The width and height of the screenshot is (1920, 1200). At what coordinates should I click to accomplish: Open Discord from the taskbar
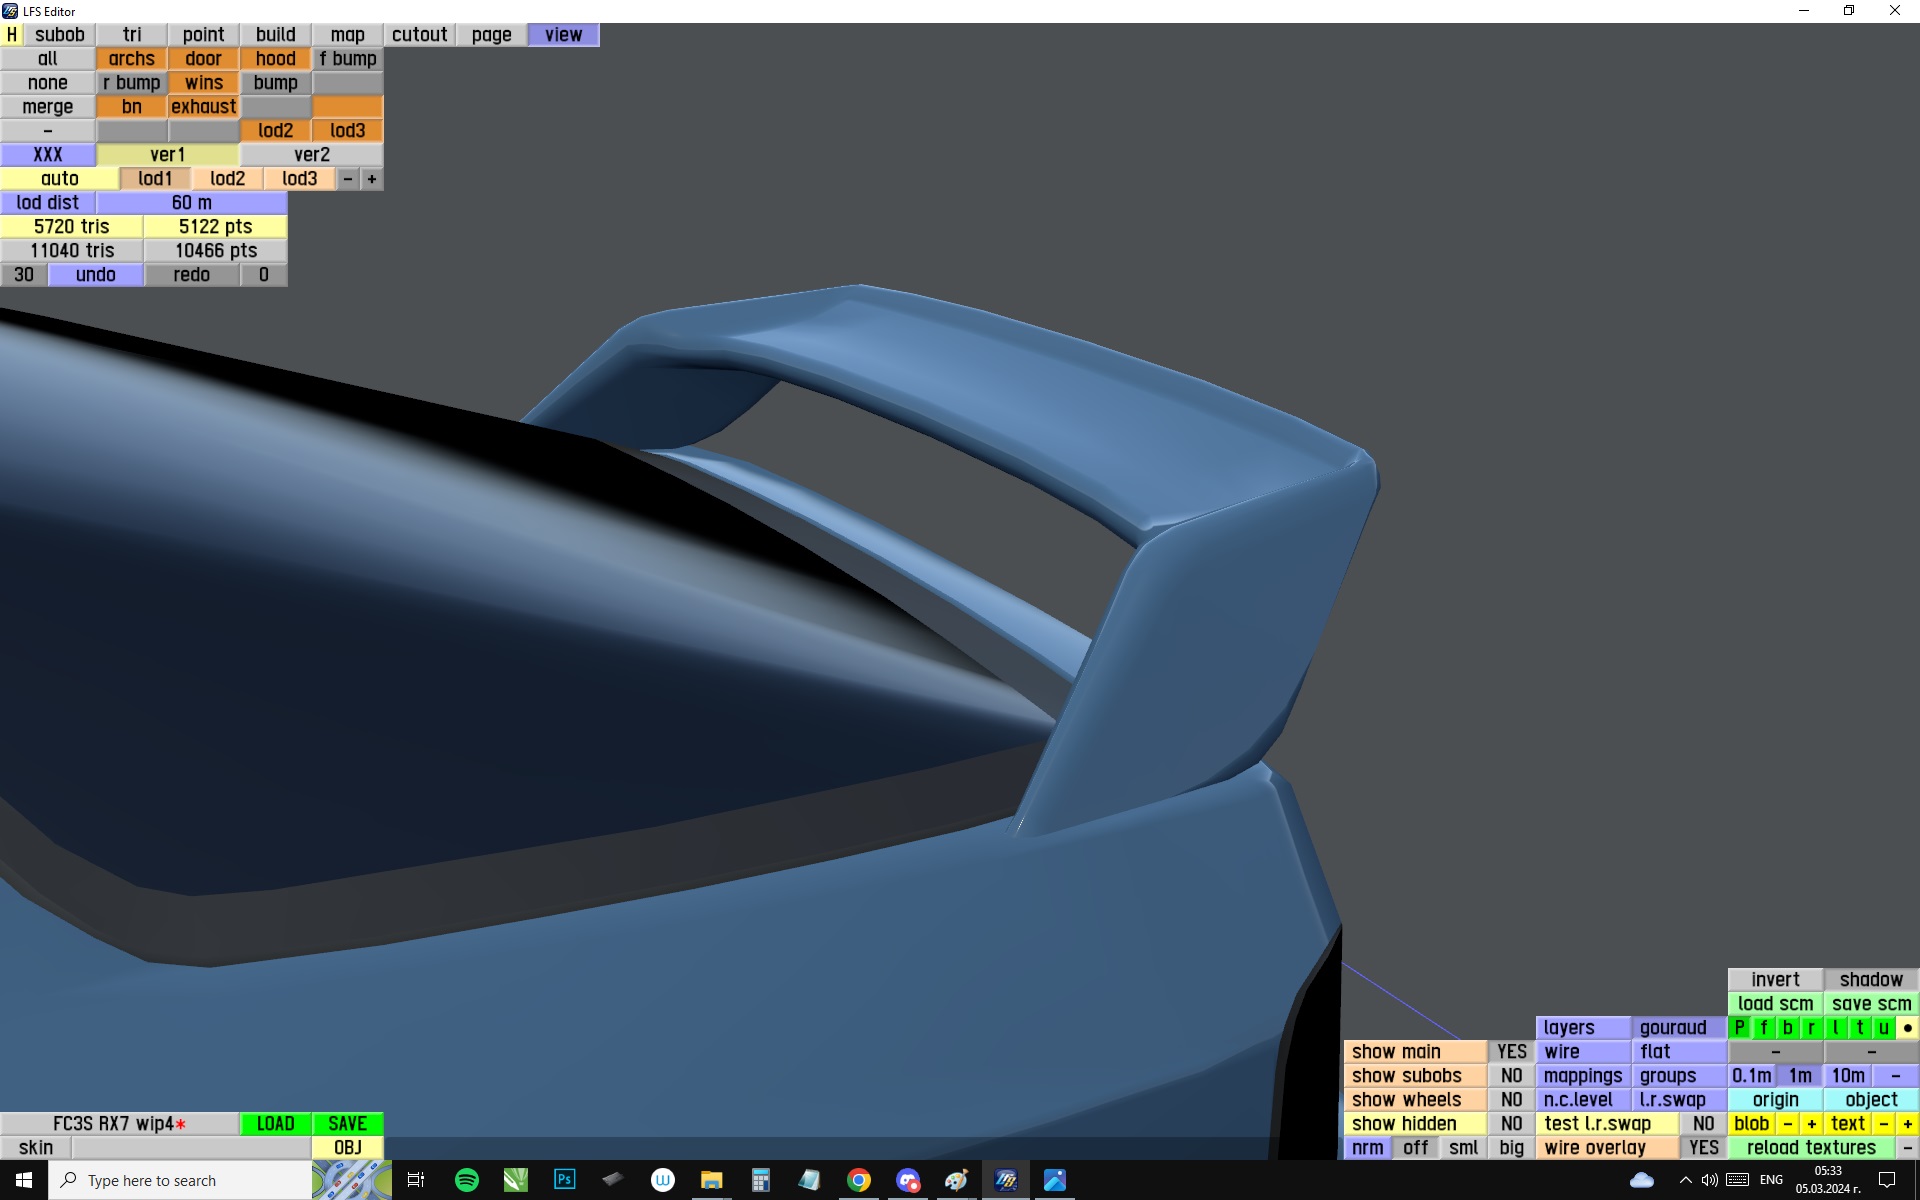pyautogui.click(x=907, y=1180)
